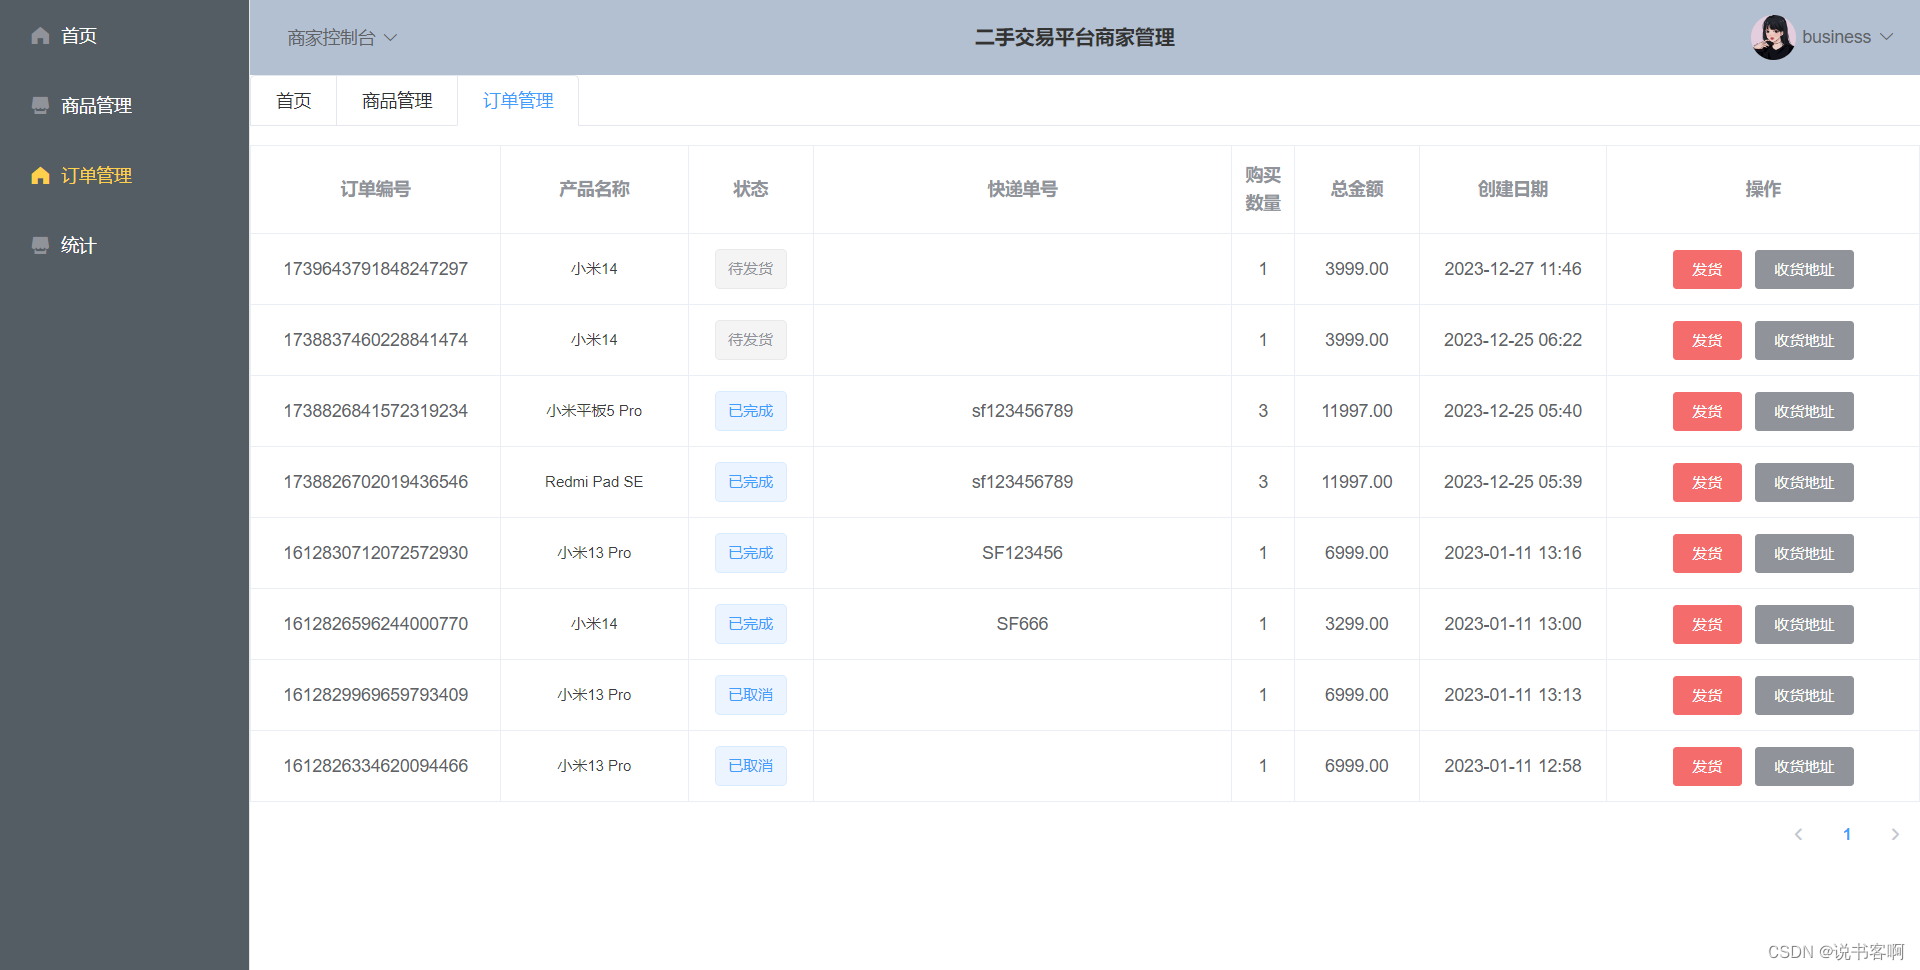Click 发货 for order 1612826596244000770
Viewport: 1920px width, 970px height.
click(x=1707, y=624)
